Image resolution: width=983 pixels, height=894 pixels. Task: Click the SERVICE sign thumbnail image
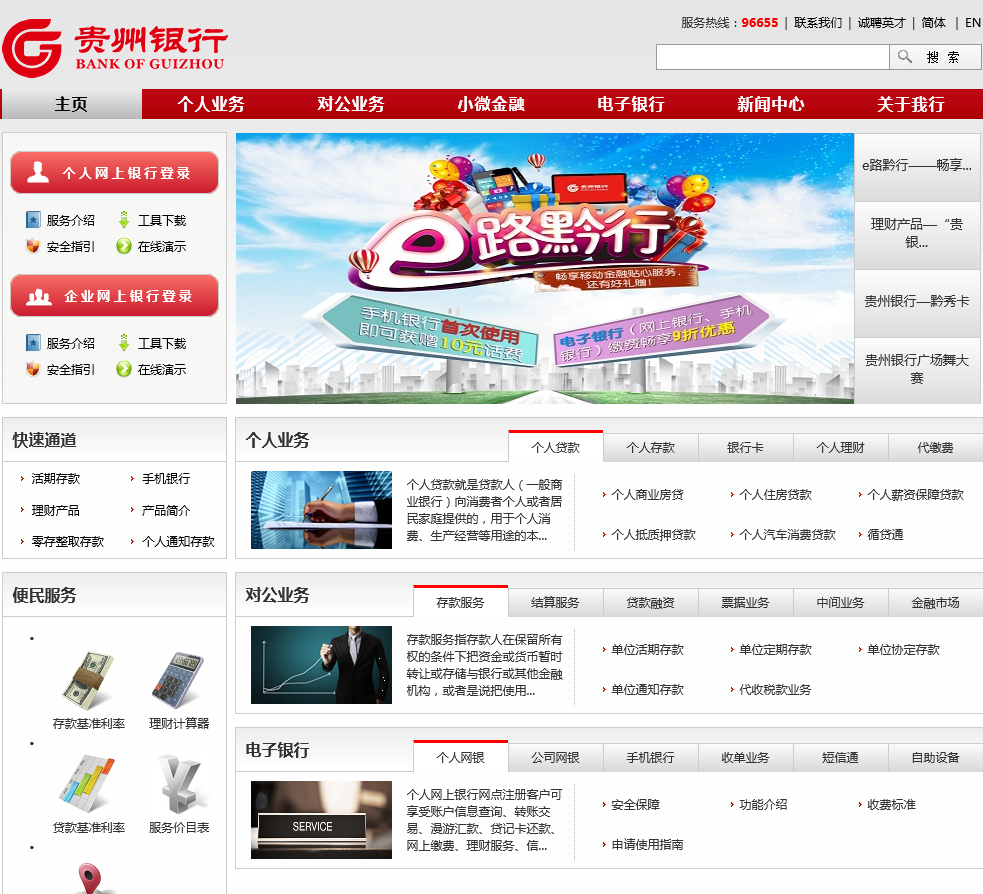pos(322,820)
